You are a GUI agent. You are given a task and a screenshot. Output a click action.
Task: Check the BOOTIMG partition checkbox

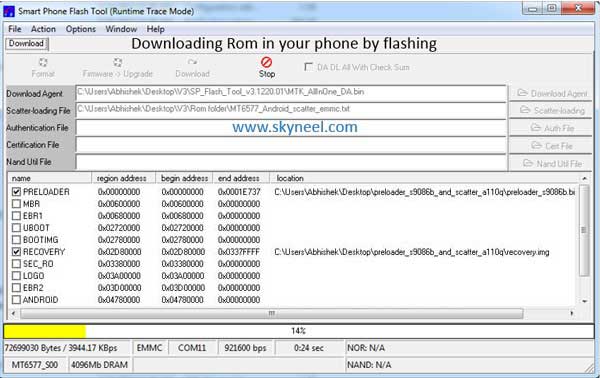click(x=16, y=240)
